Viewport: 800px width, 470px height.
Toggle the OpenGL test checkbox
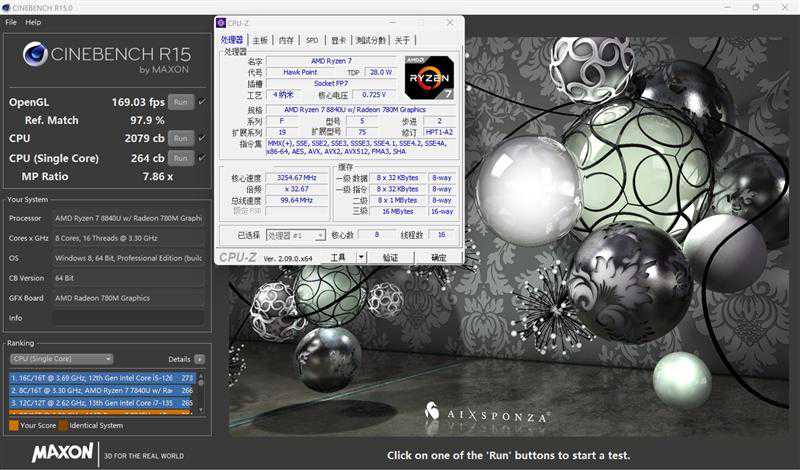(202, 102)
